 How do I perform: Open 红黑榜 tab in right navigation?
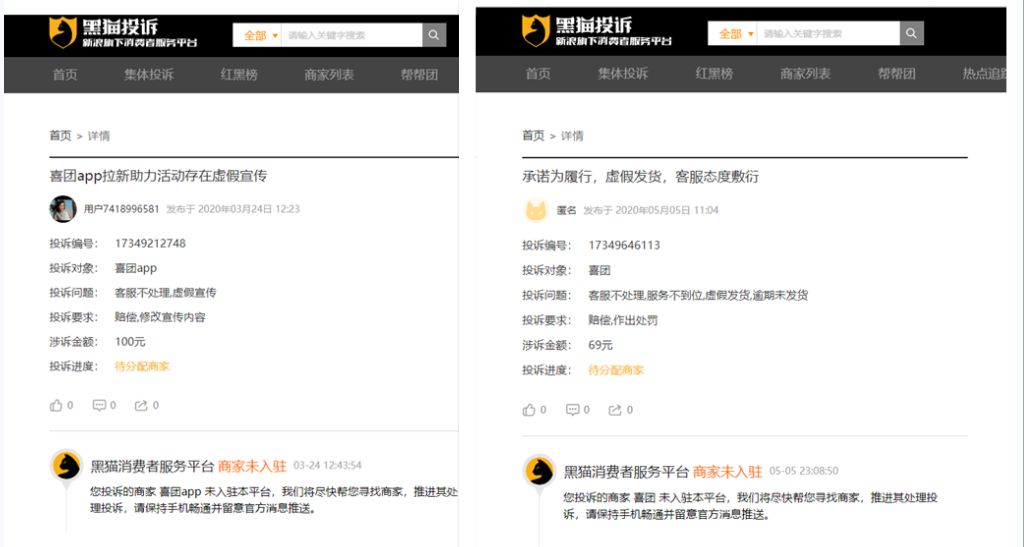tap(714, 74)
